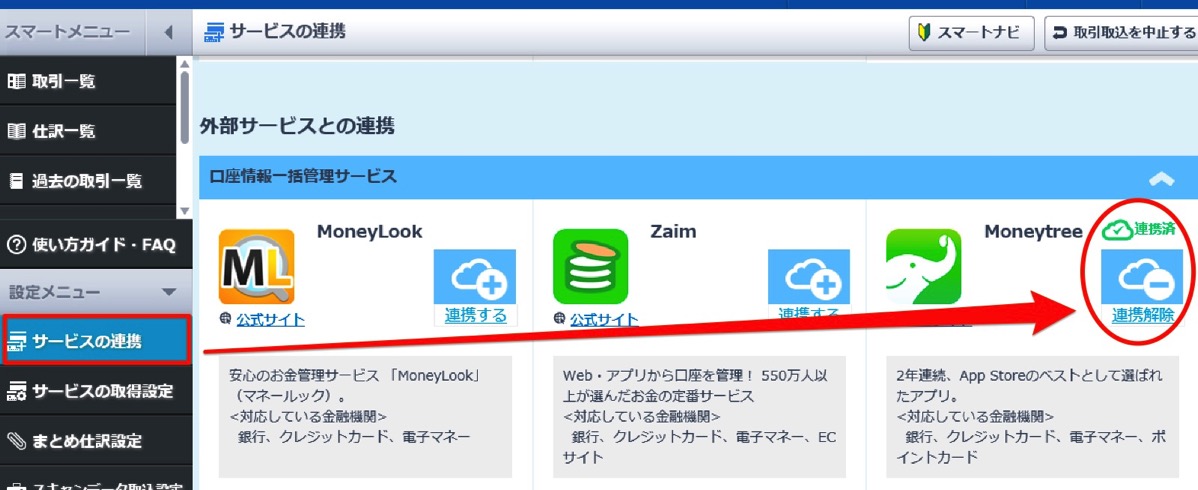Viewport: 1198px width, 490px height.
Task: Open 取引一覧 in the sidebar
Action: tap(88, 81)
